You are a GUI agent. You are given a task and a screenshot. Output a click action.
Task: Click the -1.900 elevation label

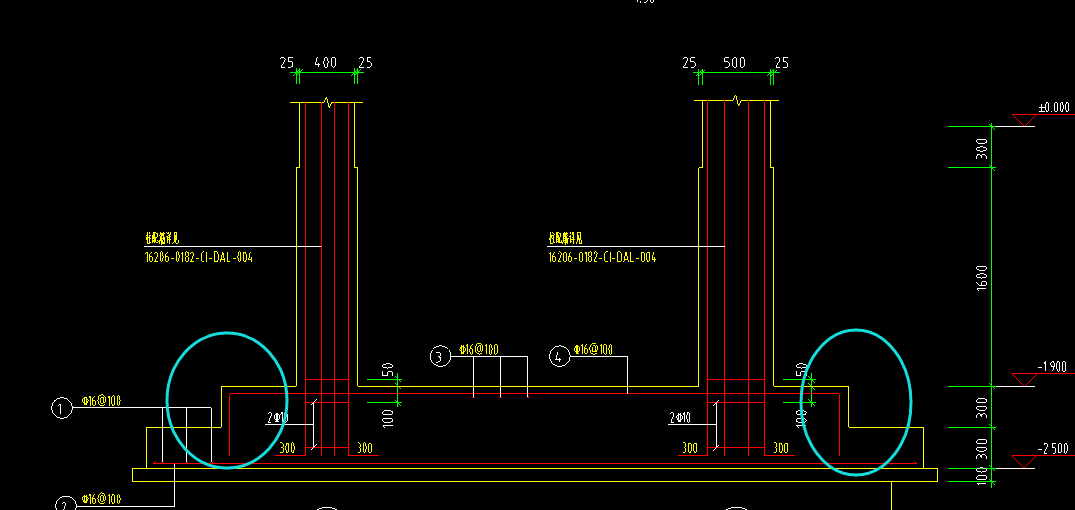click(1052, 367)
